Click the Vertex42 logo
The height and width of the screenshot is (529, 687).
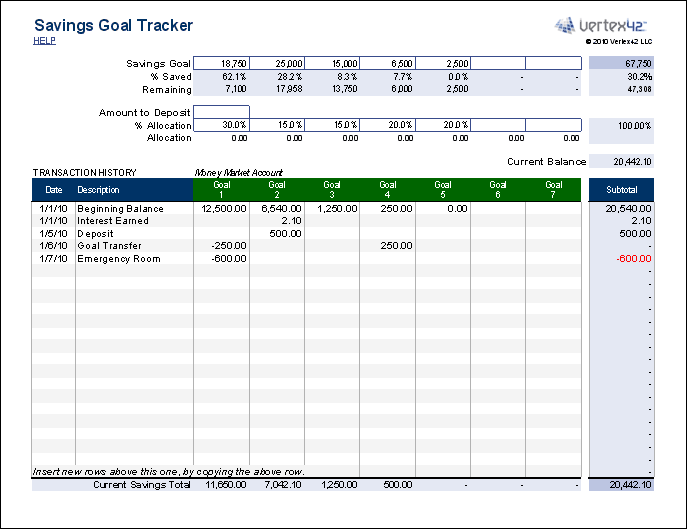coord(601,25)
